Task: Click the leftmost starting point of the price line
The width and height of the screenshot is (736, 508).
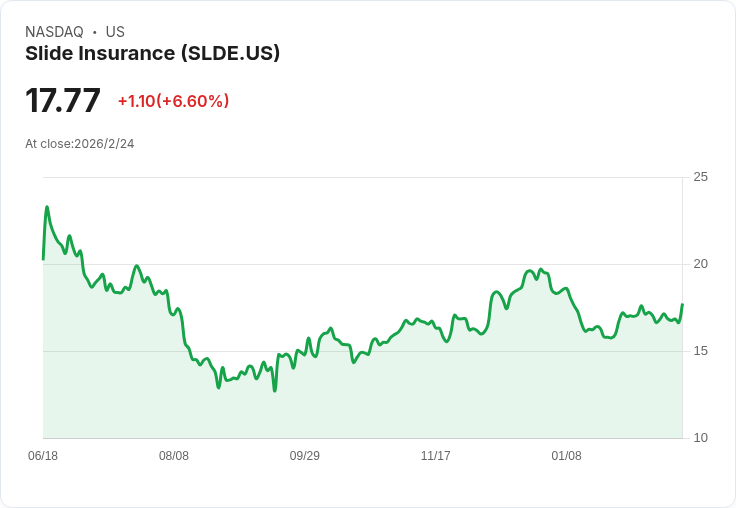Action: click(43, 259)
